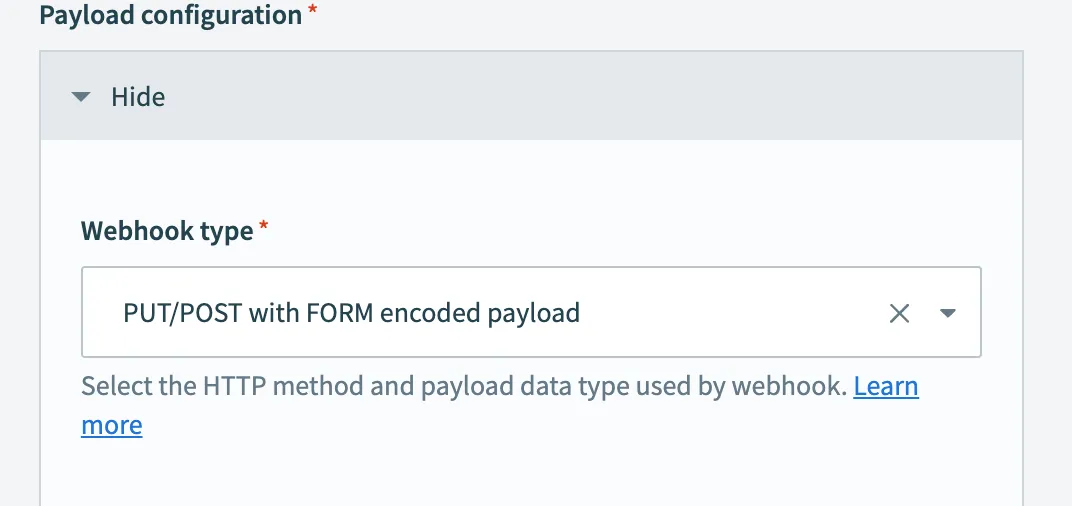
Task: Open the Learn more link
Action: click(x=885, y=386)
